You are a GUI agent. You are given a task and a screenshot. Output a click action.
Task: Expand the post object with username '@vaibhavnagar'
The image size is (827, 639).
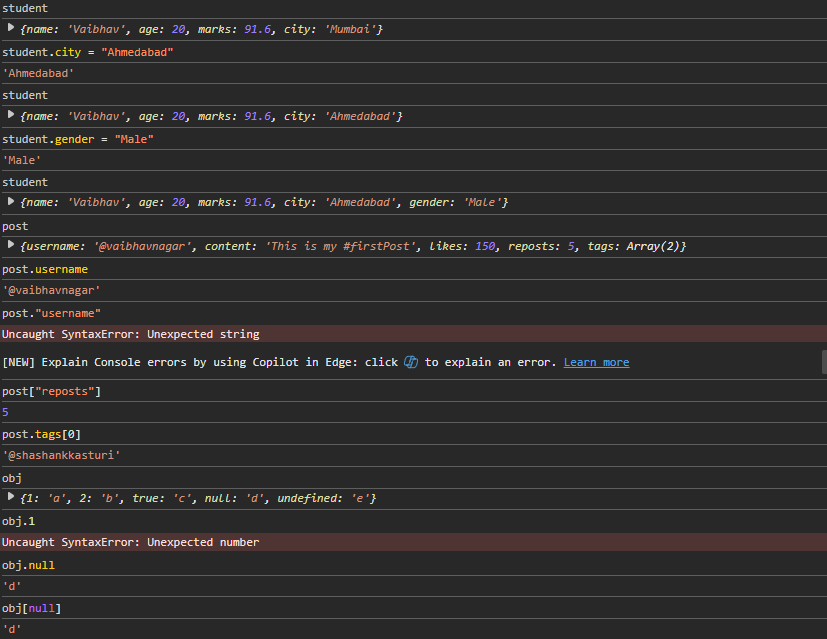click(x=11, y=245)
